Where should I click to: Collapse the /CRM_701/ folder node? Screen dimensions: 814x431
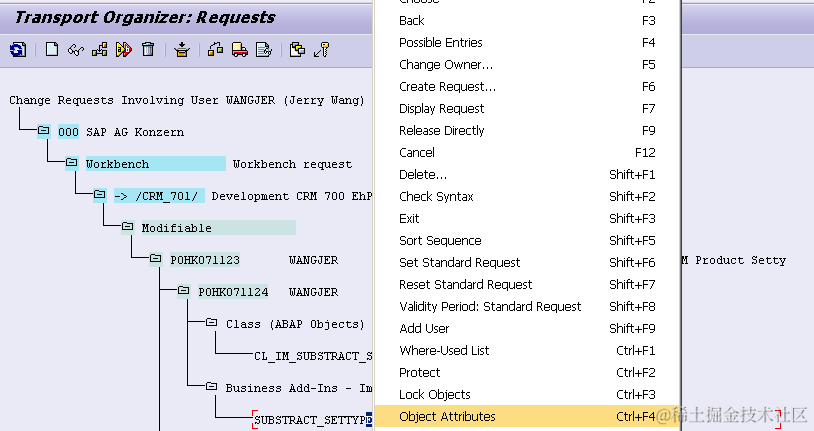coord(100,195)
